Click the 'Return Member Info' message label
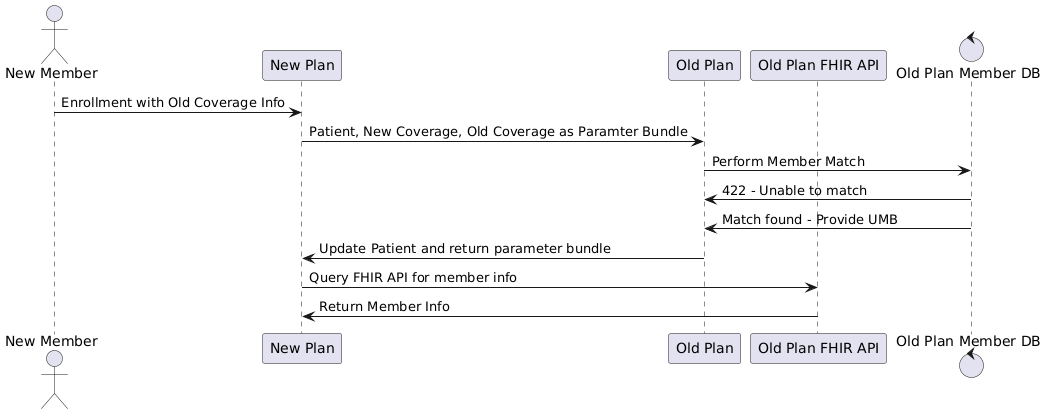 384,306
